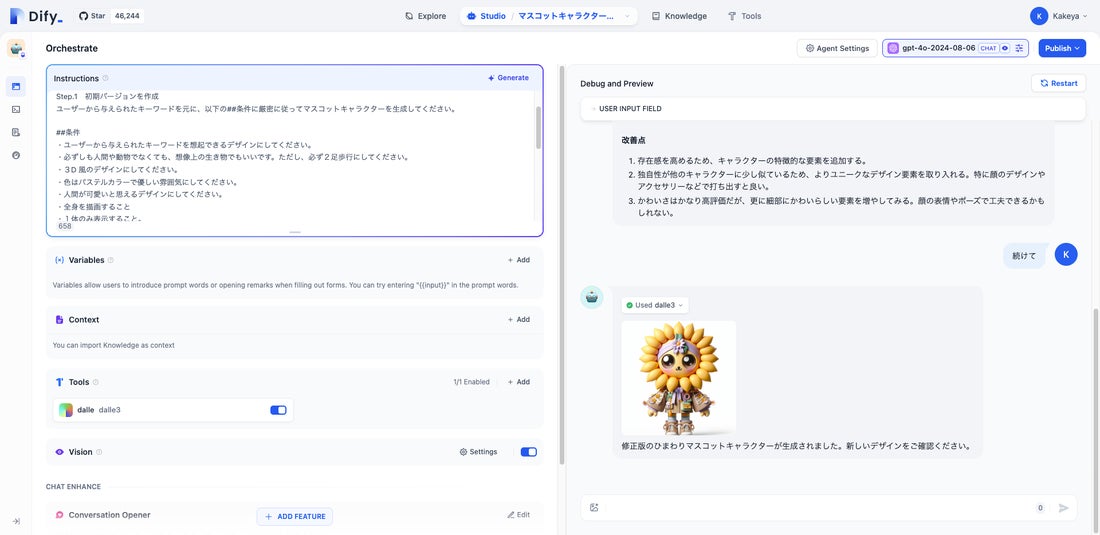Expand the USER INPUT FIELD section
Image resolution: width=1100 pixels, height=535 pixels.
833,109
